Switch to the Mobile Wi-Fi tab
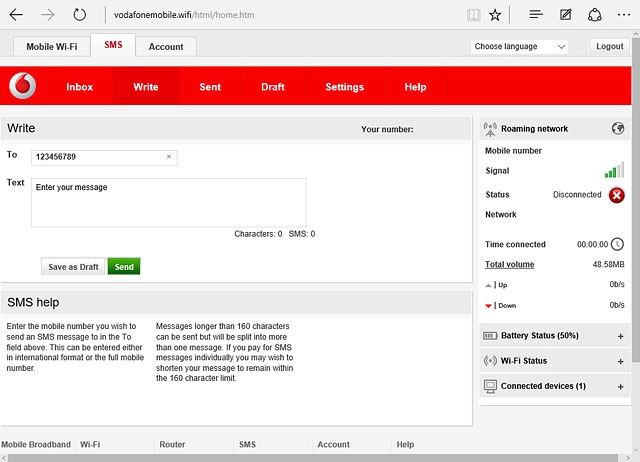The width and height of the screenshot is (640, 462). click(x=54, y=47)
